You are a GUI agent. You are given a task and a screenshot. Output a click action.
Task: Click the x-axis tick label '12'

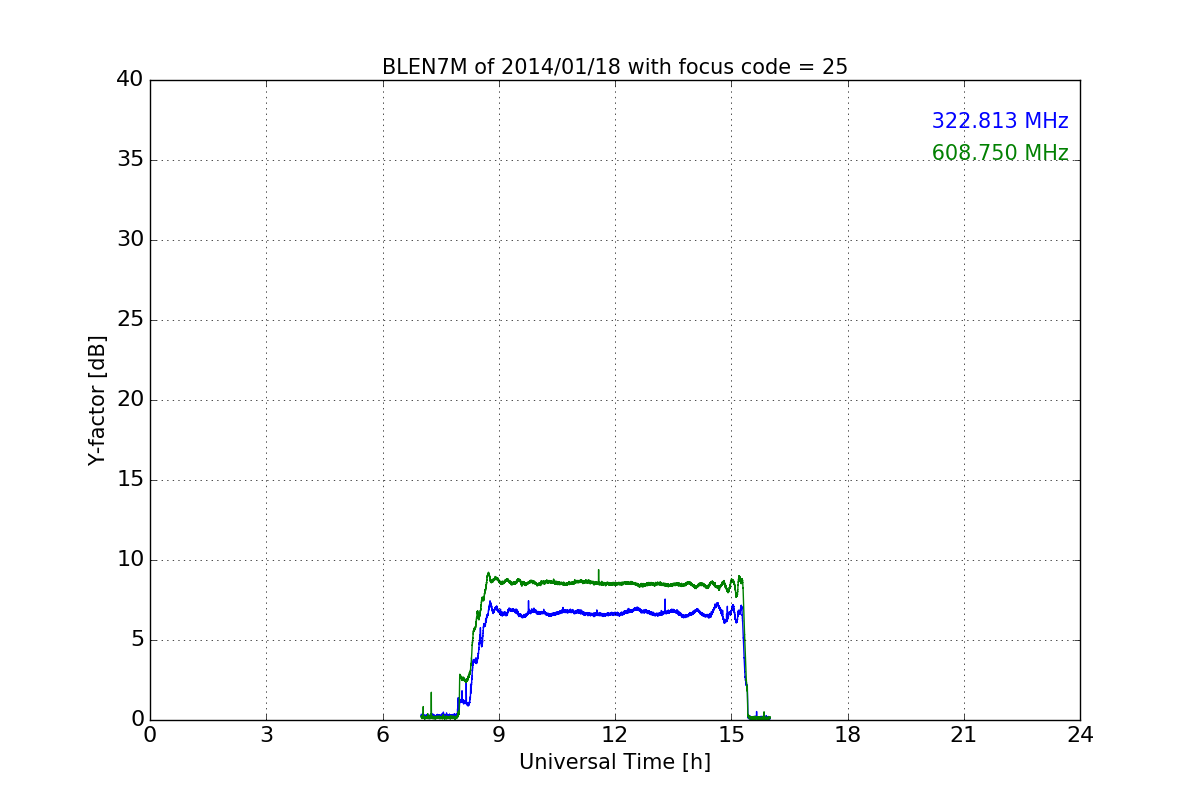click(x=615, y=734)
